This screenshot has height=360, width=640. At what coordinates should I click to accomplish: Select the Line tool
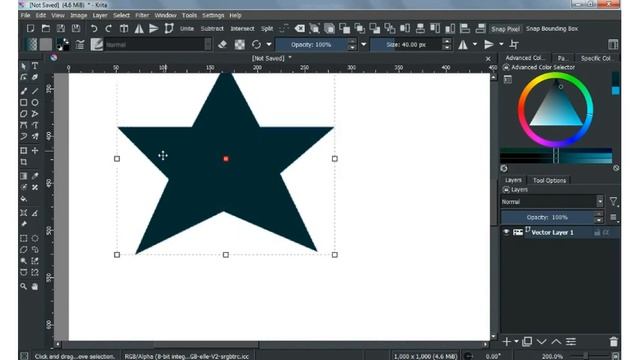coord(35,91)
